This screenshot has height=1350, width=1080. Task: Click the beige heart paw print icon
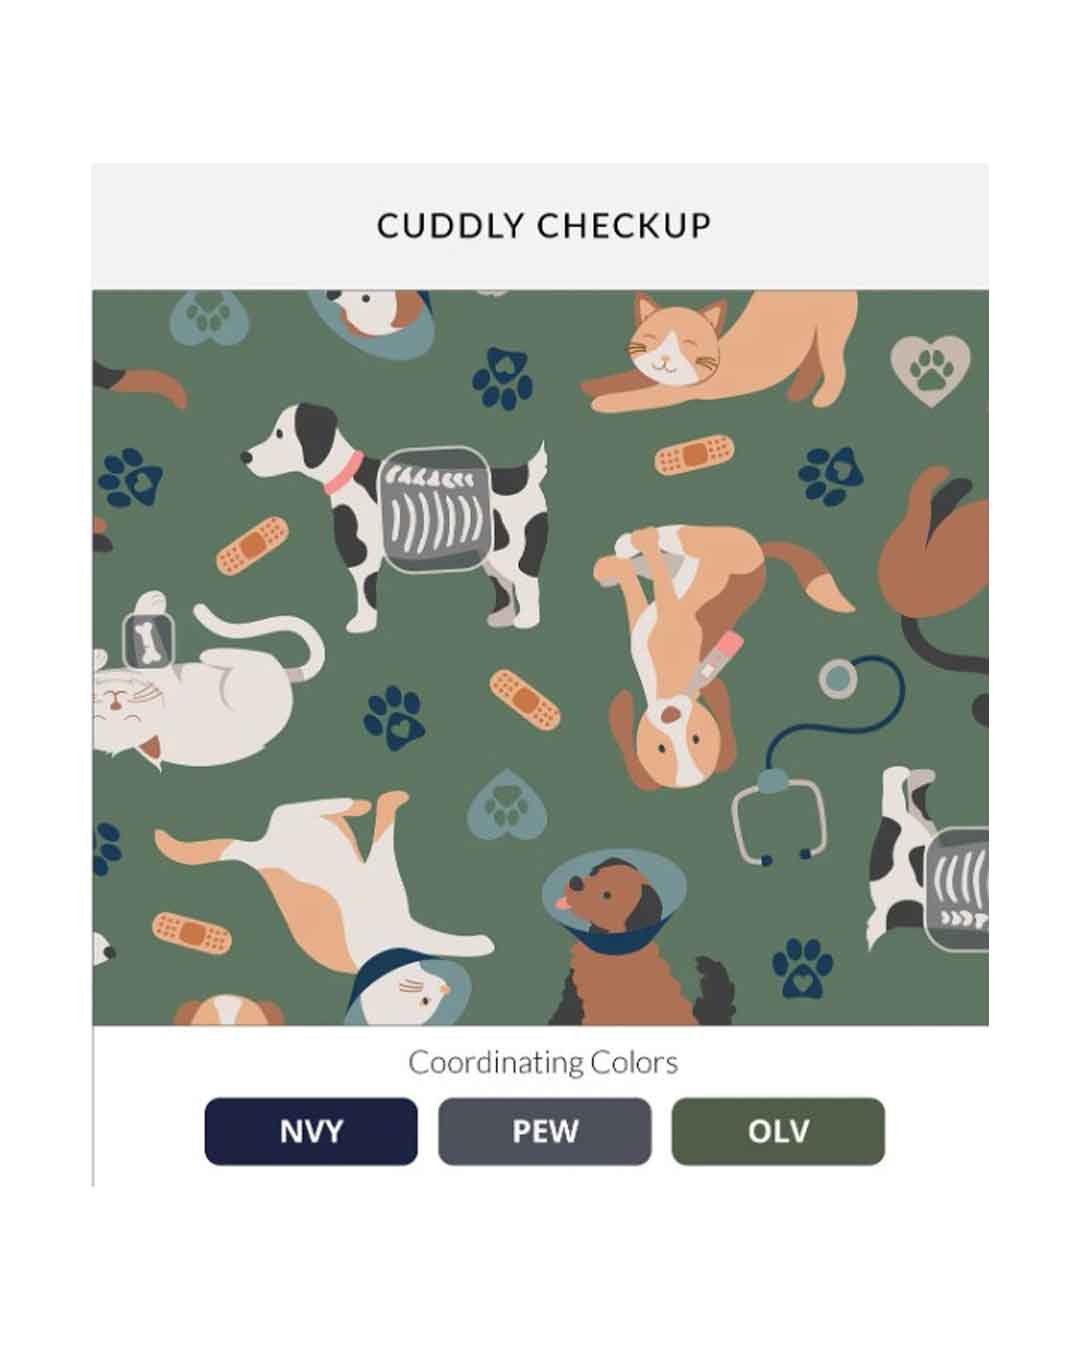[x=930, y=370]
